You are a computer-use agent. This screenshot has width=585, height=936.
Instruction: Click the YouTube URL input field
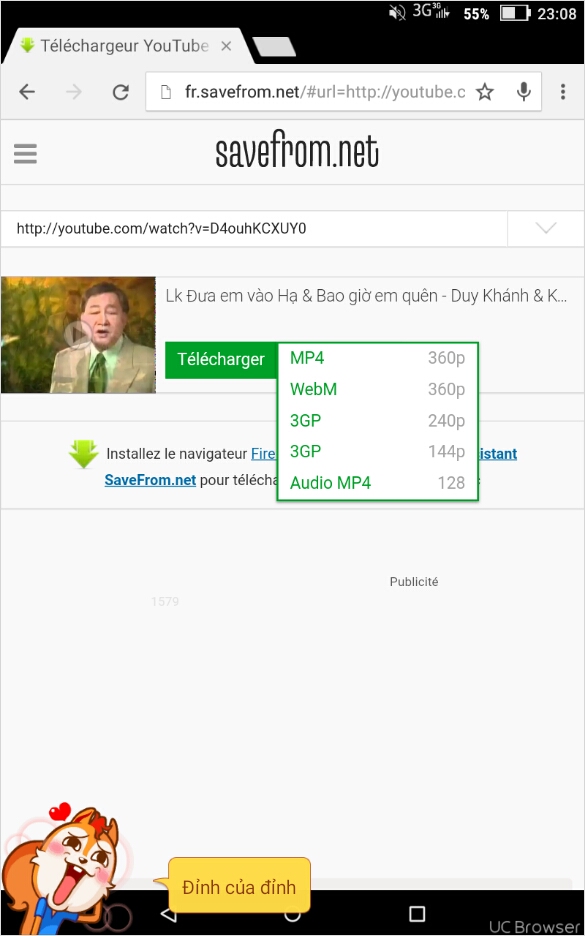(254, 229)
